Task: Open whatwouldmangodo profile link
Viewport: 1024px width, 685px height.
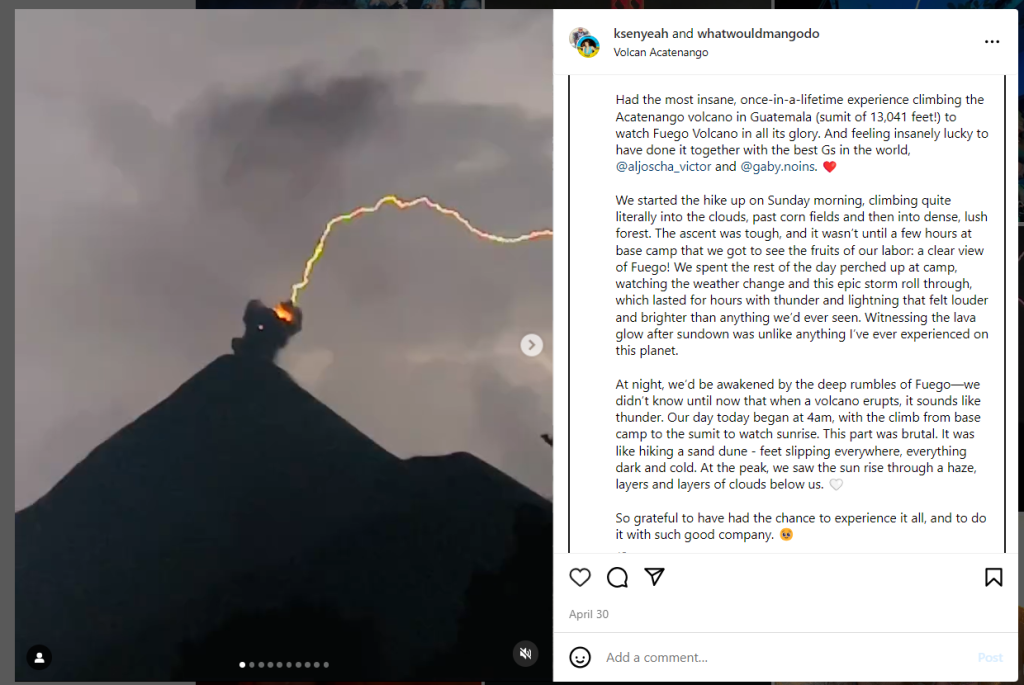Action: point(758,33)
